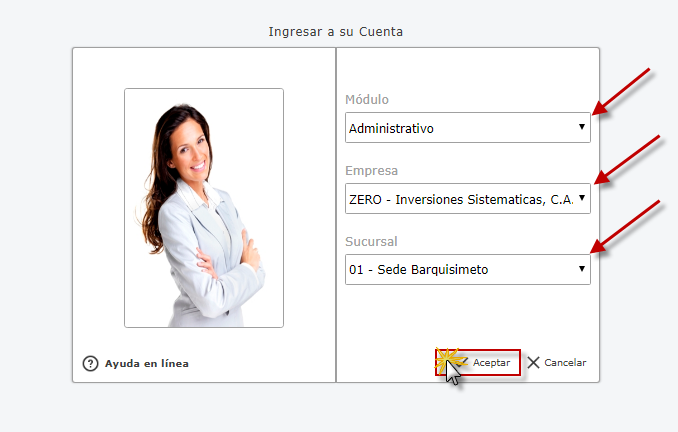Open the 01 - Sede Barquisimeto branch list
Screen dimensions: 678x432
[x=468, y=269]
